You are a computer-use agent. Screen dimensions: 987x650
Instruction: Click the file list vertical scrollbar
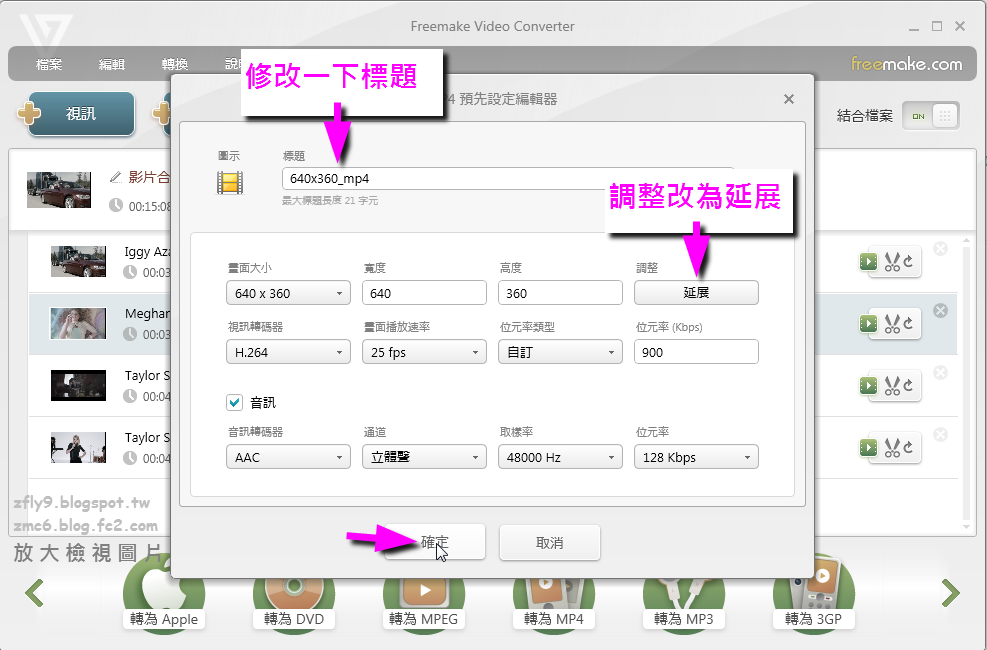pyautogui.click(x=967, y=384)
